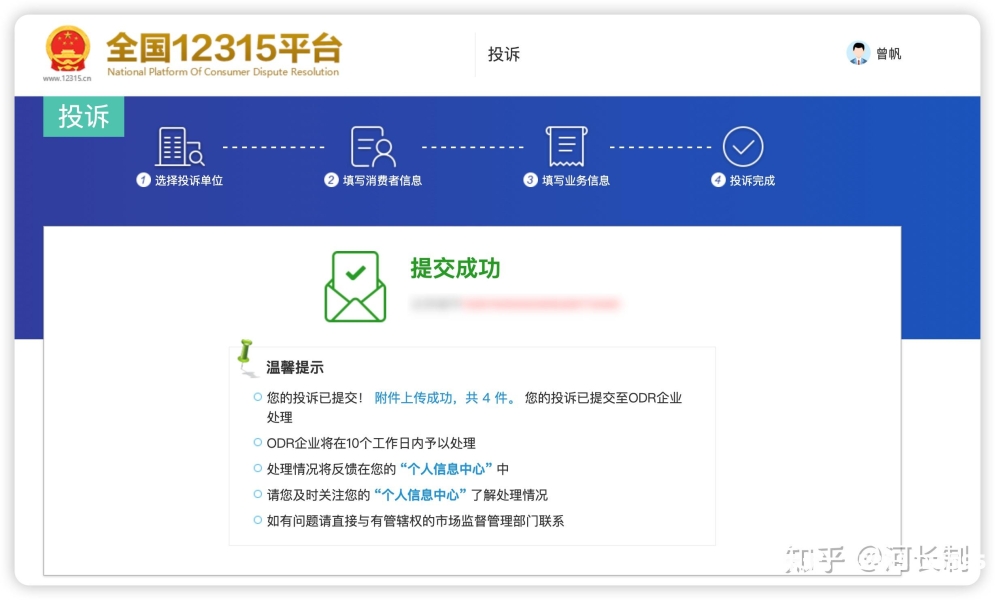Click the step 3 receipt document icon
The width and height of the screenshot is (995, 600).
tap(566, 147)
